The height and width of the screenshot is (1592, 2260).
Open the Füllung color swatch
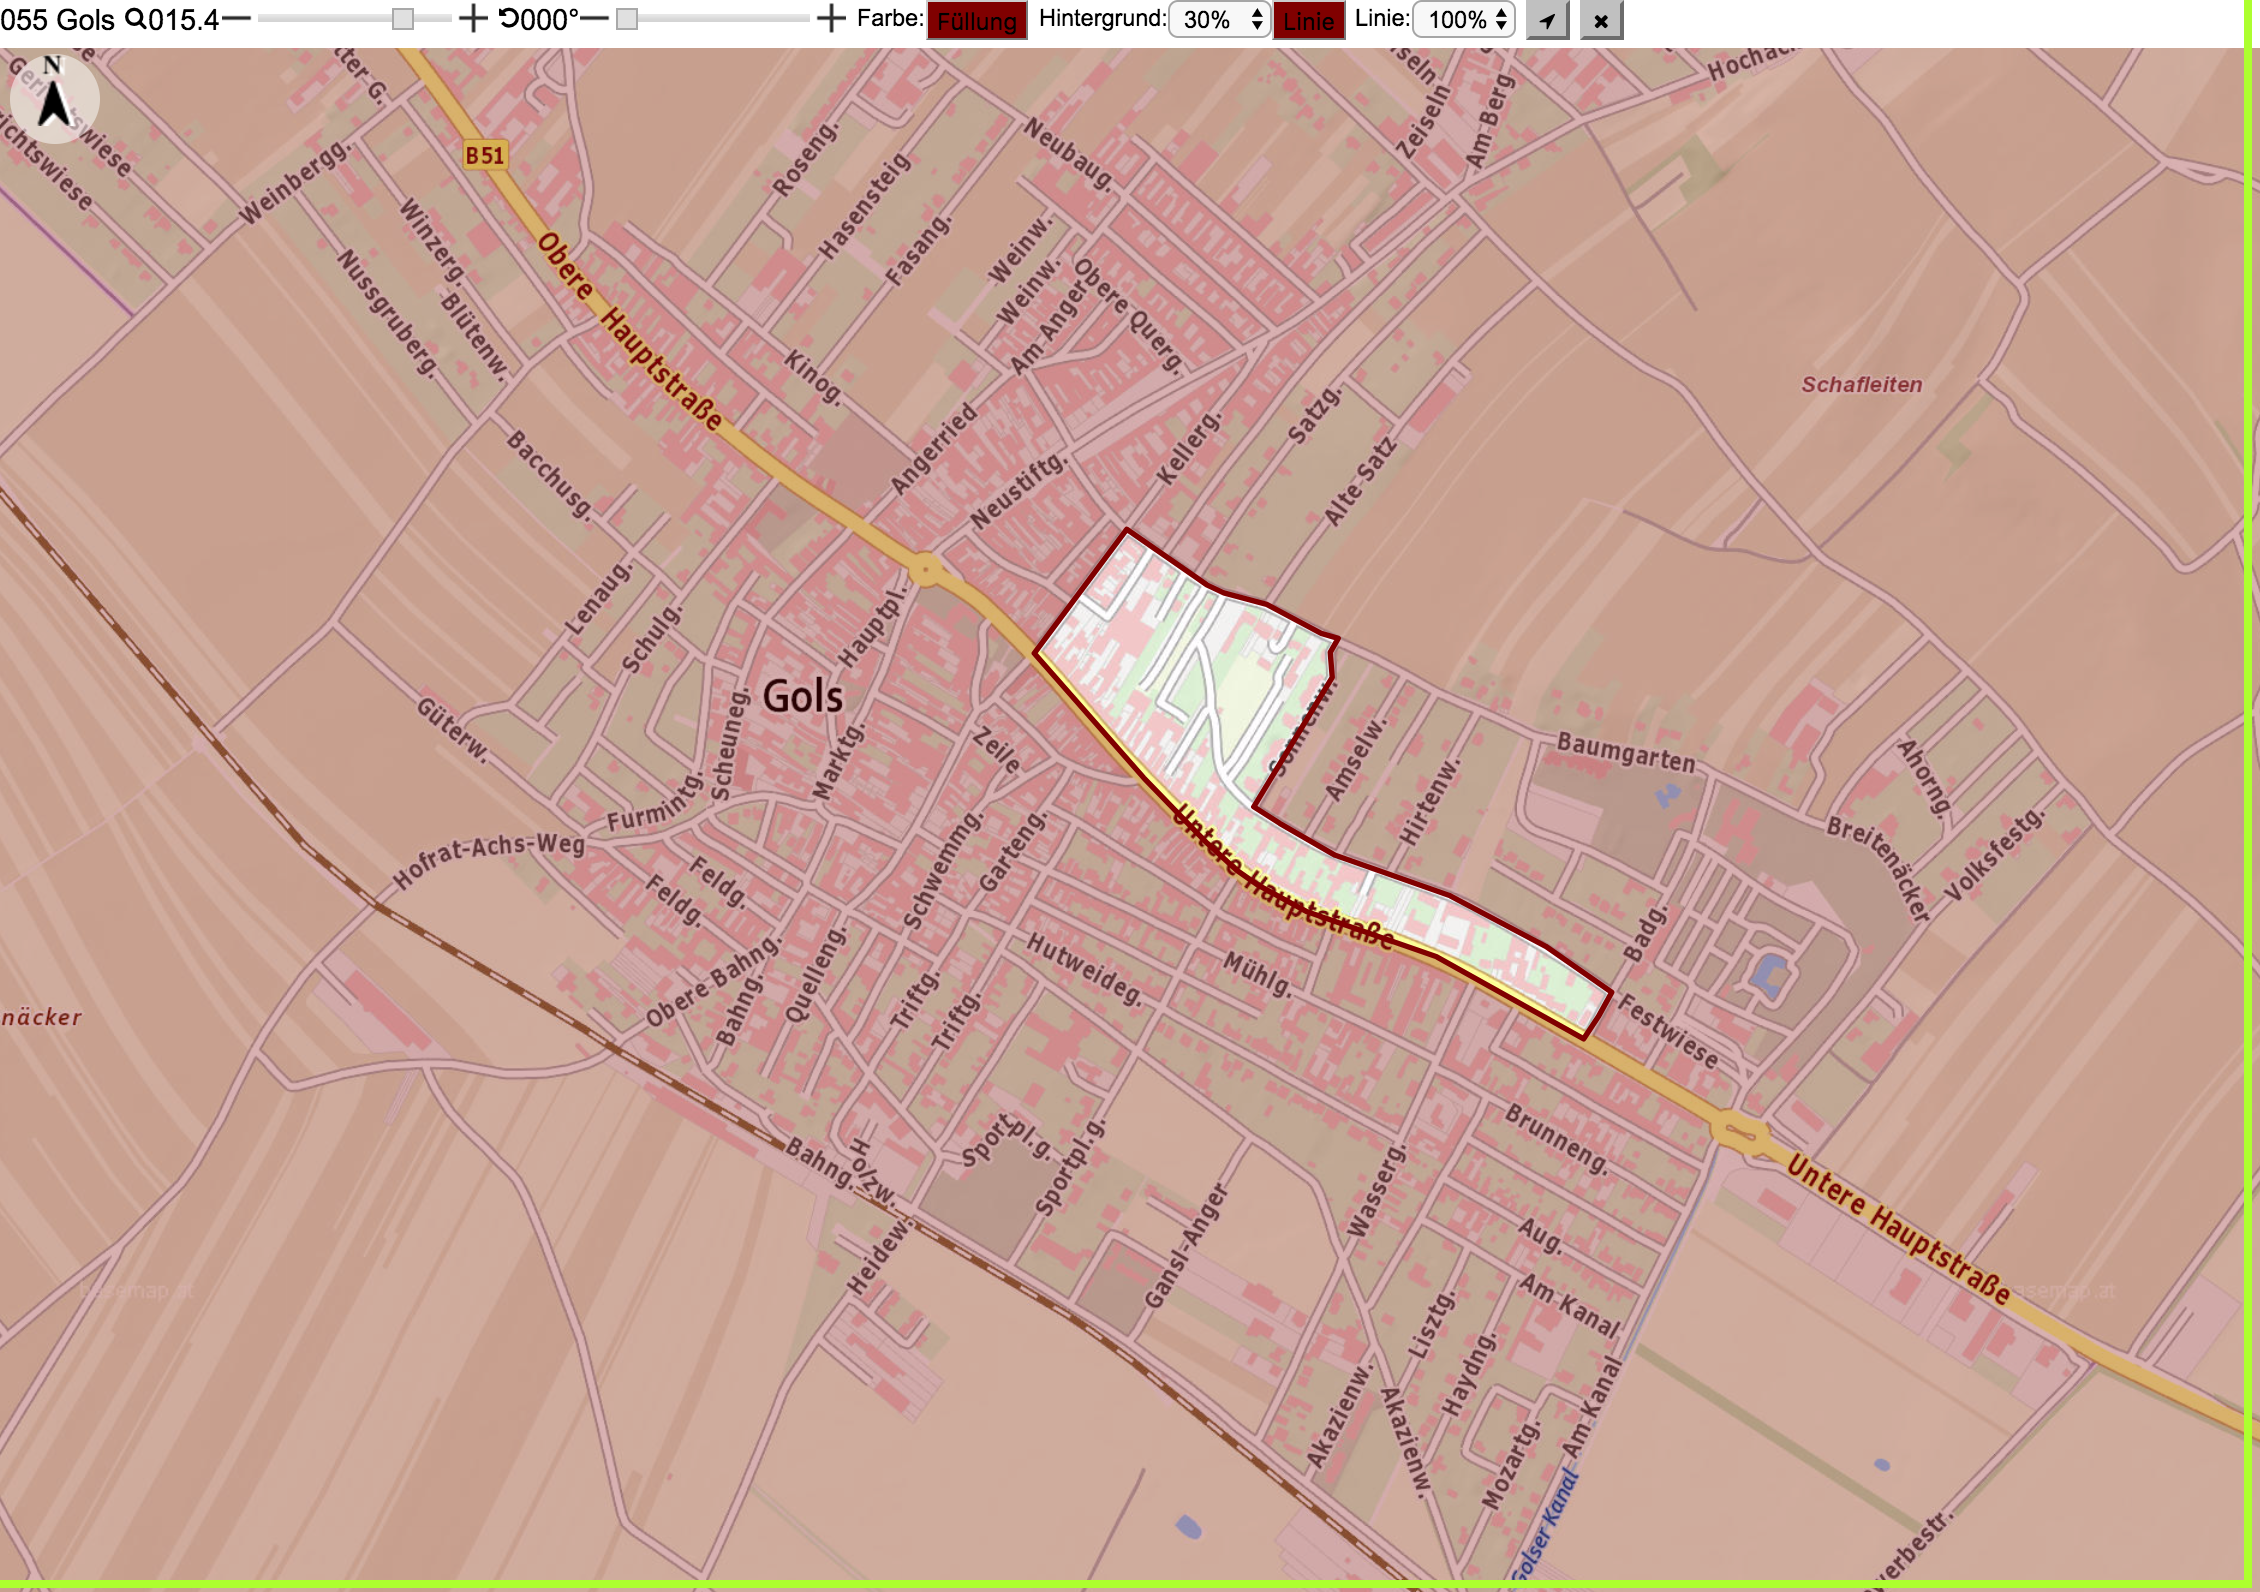(977, 21)
